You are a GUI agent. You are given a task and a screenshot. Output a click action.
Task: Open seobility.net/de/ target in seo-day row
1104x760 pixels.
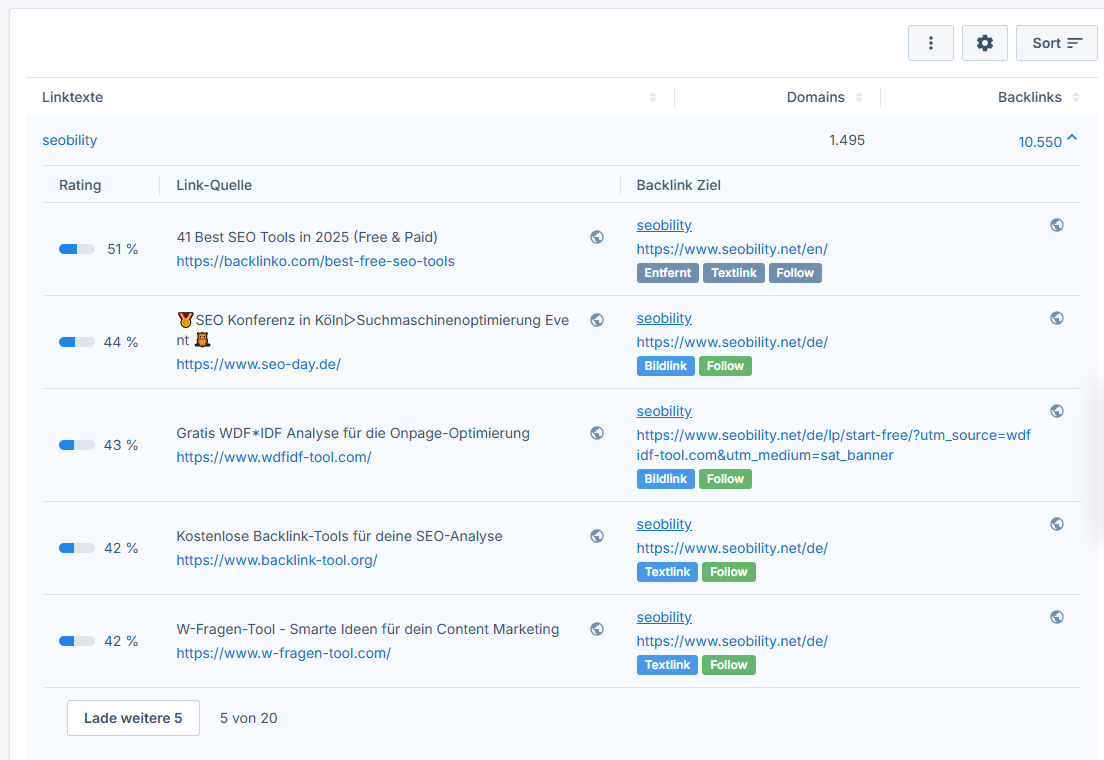click(x=732, y=342)
